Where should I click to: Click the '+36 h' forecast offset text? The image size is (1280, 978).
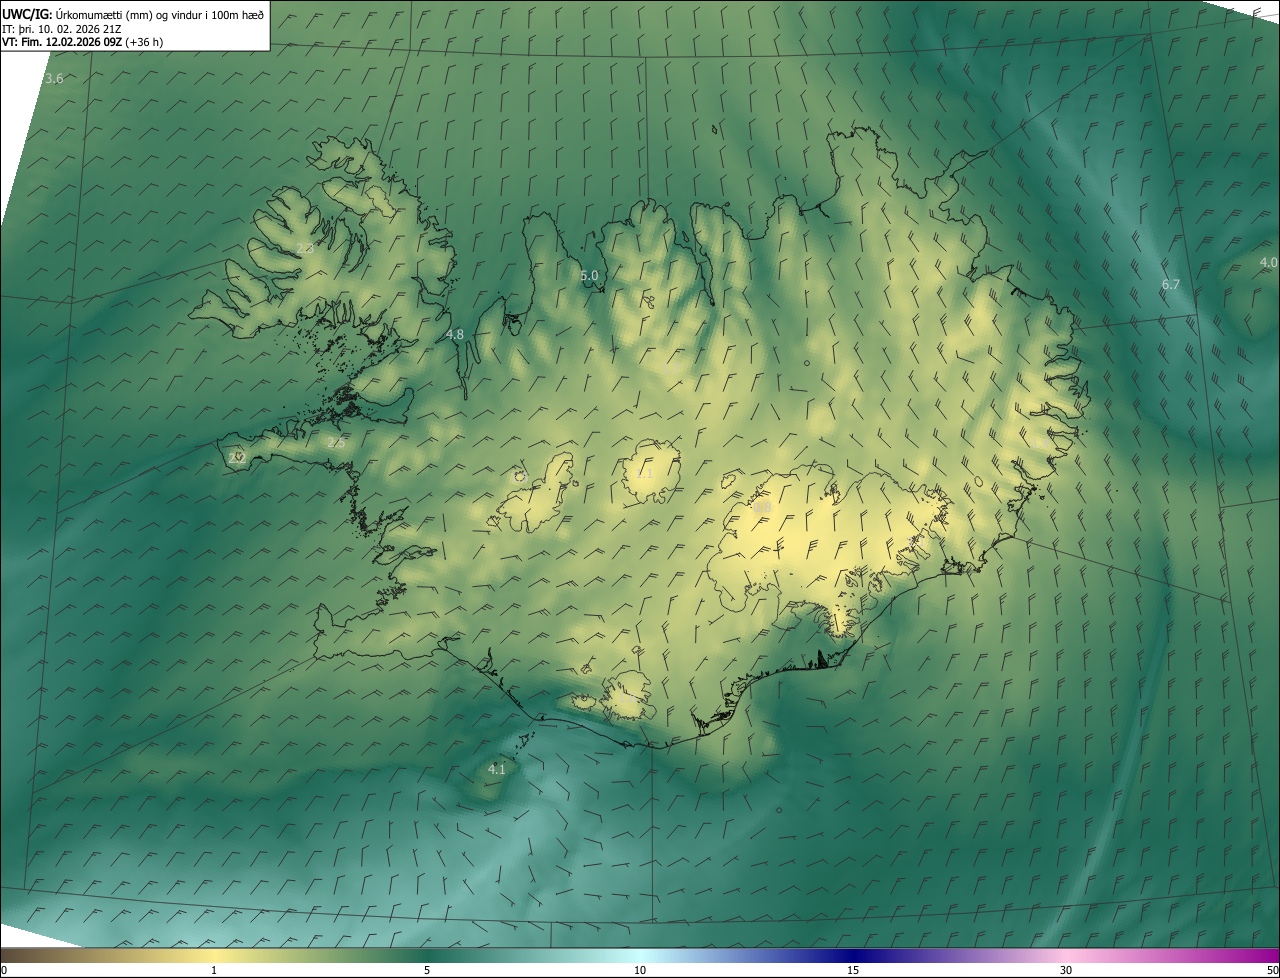pyautogui.click(x=144, y=42)
